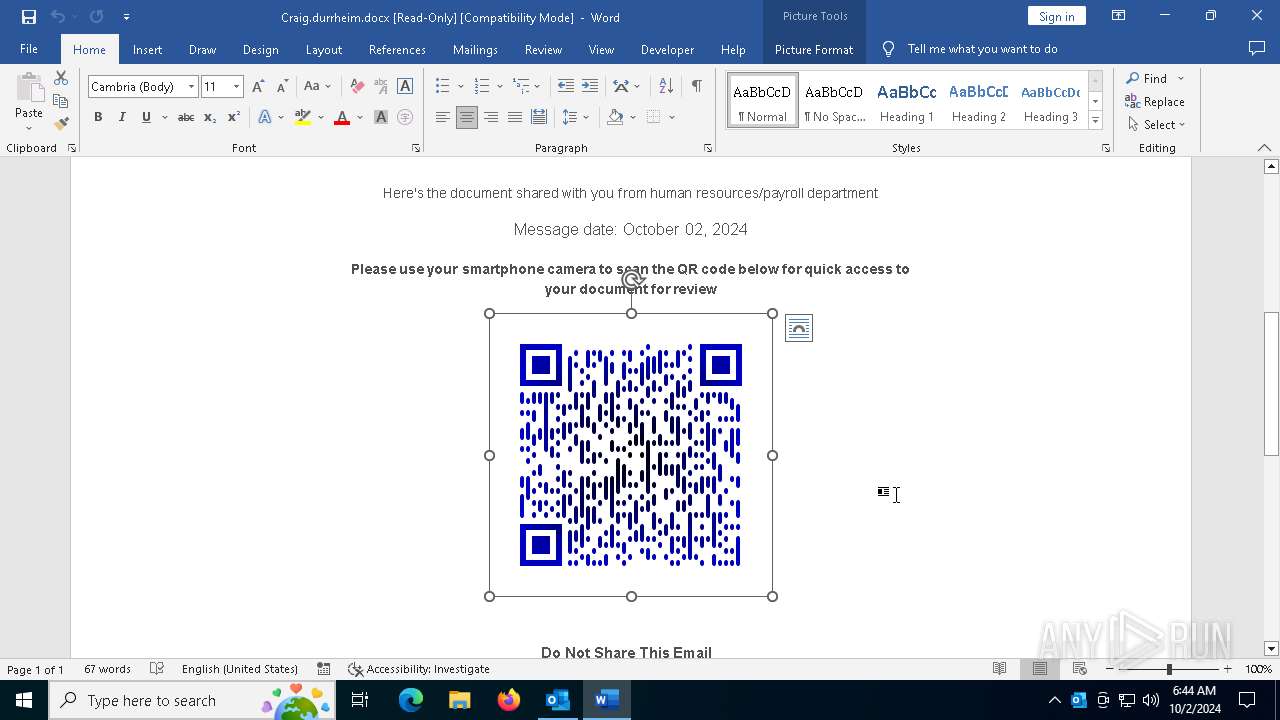This screenshot has width=1280, height=720.
Task: Click the Text Highlight Color button
Action: coord(303,117)
